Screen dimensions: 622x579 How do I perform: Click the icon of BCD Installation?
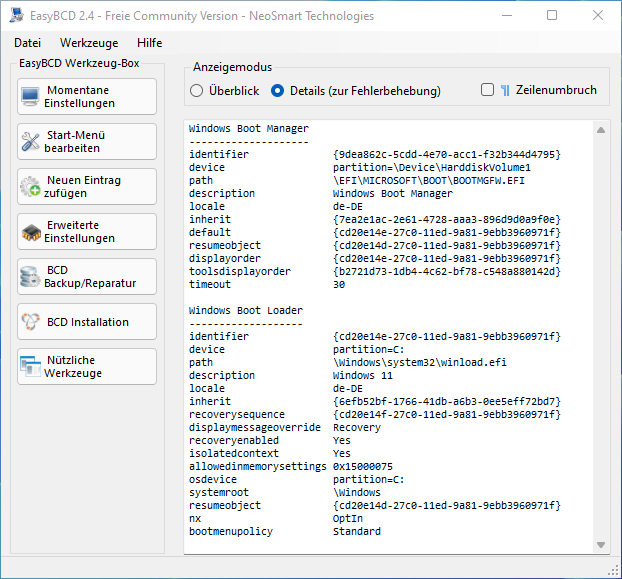[x=31, y=321]
